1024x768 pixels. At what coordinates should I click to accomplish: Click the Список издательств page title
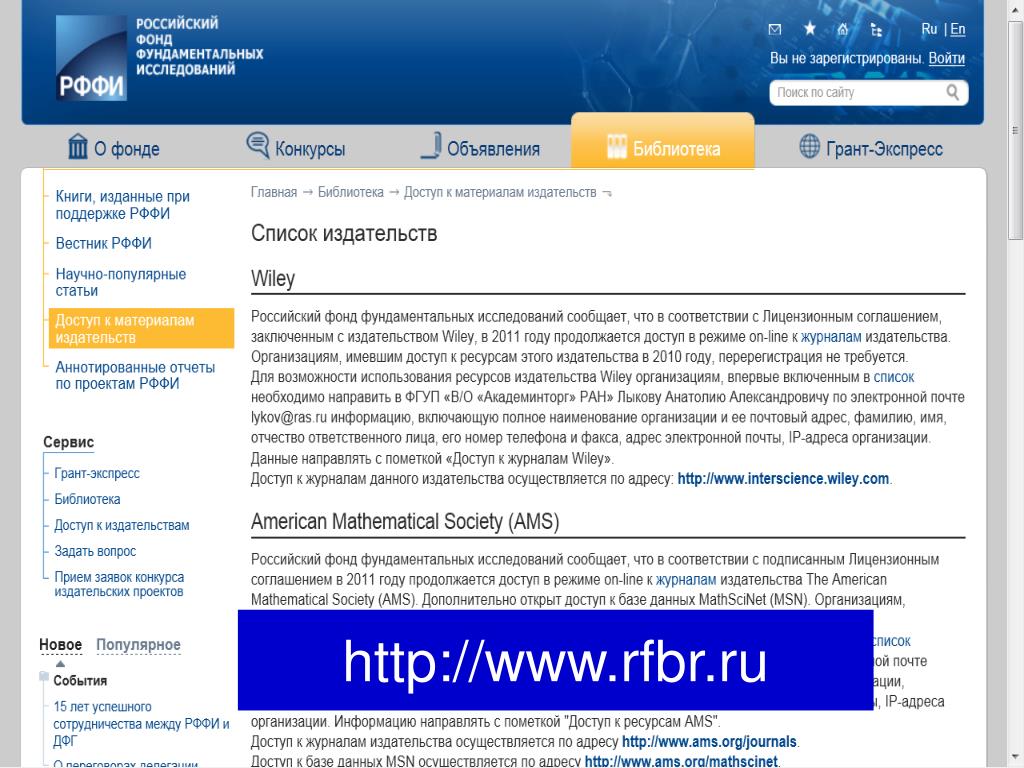pyautogui.click(x=344, y=233)
